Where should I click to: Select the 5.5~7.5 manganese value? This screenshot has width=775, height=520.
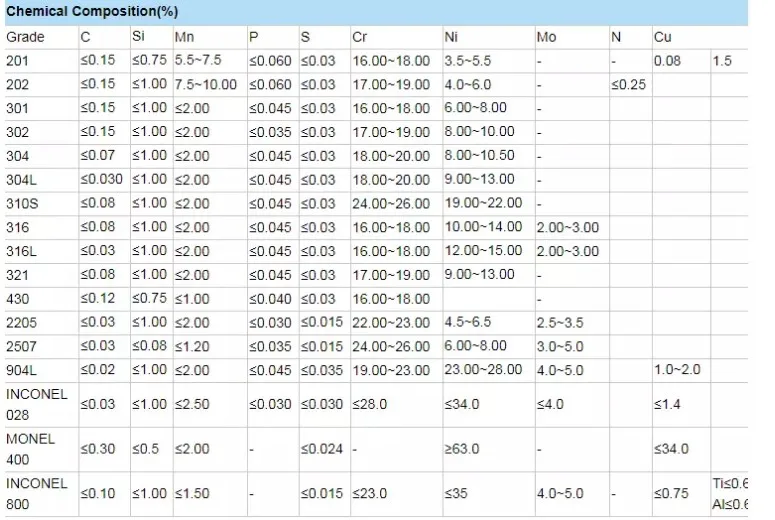tap(200, 61)
